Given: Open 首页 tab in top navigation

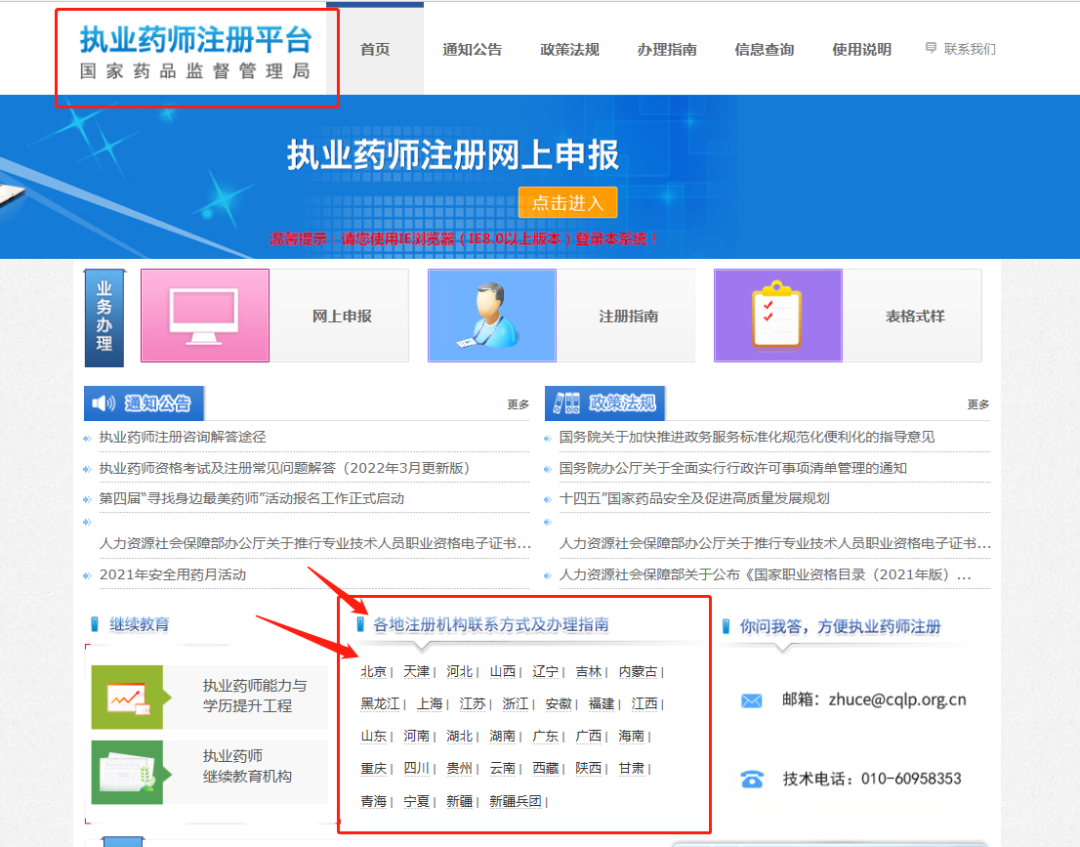Looking at the screenshot, I should (x=375, y=49).
